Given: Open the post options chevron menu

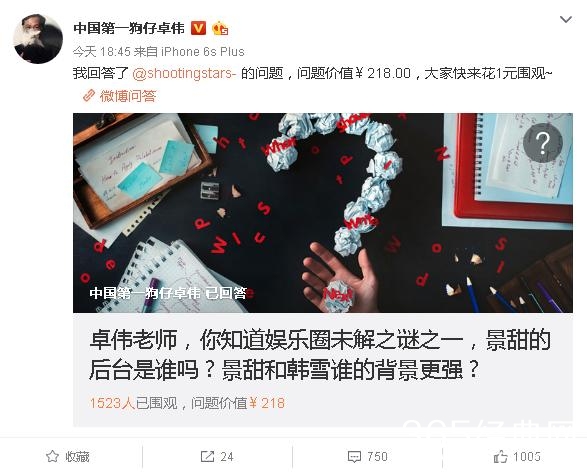Looking at the screenshot, I should tap(565, 19).
